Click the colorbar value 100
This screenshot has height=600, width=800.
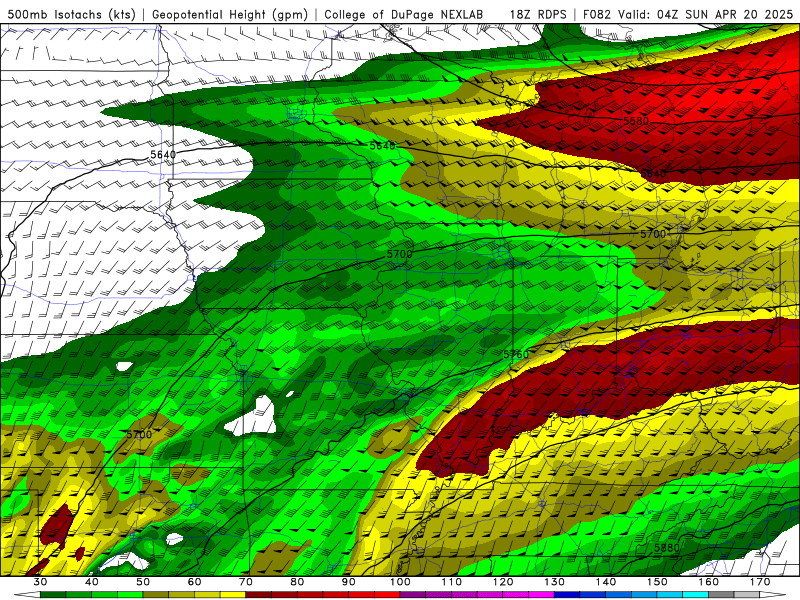coord(401,582)
